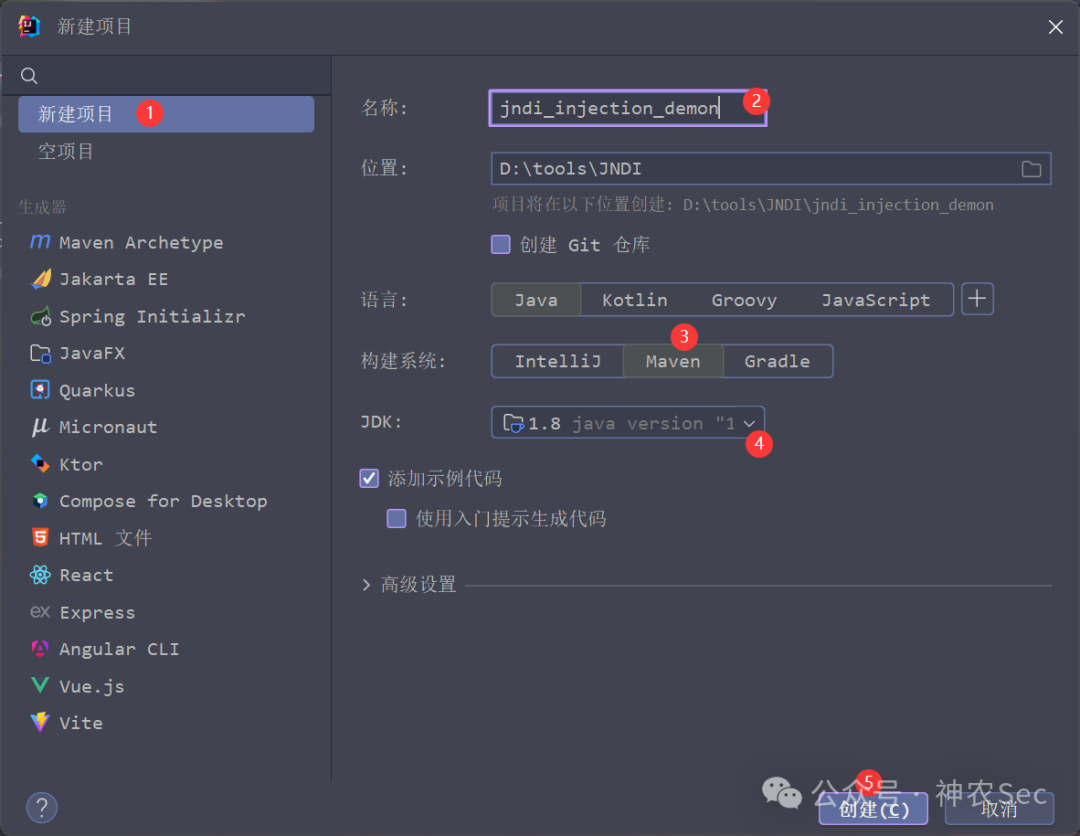Click the project path hint text
The image size is (1080, 836).
pyautogui.click(x=742, y=205)
